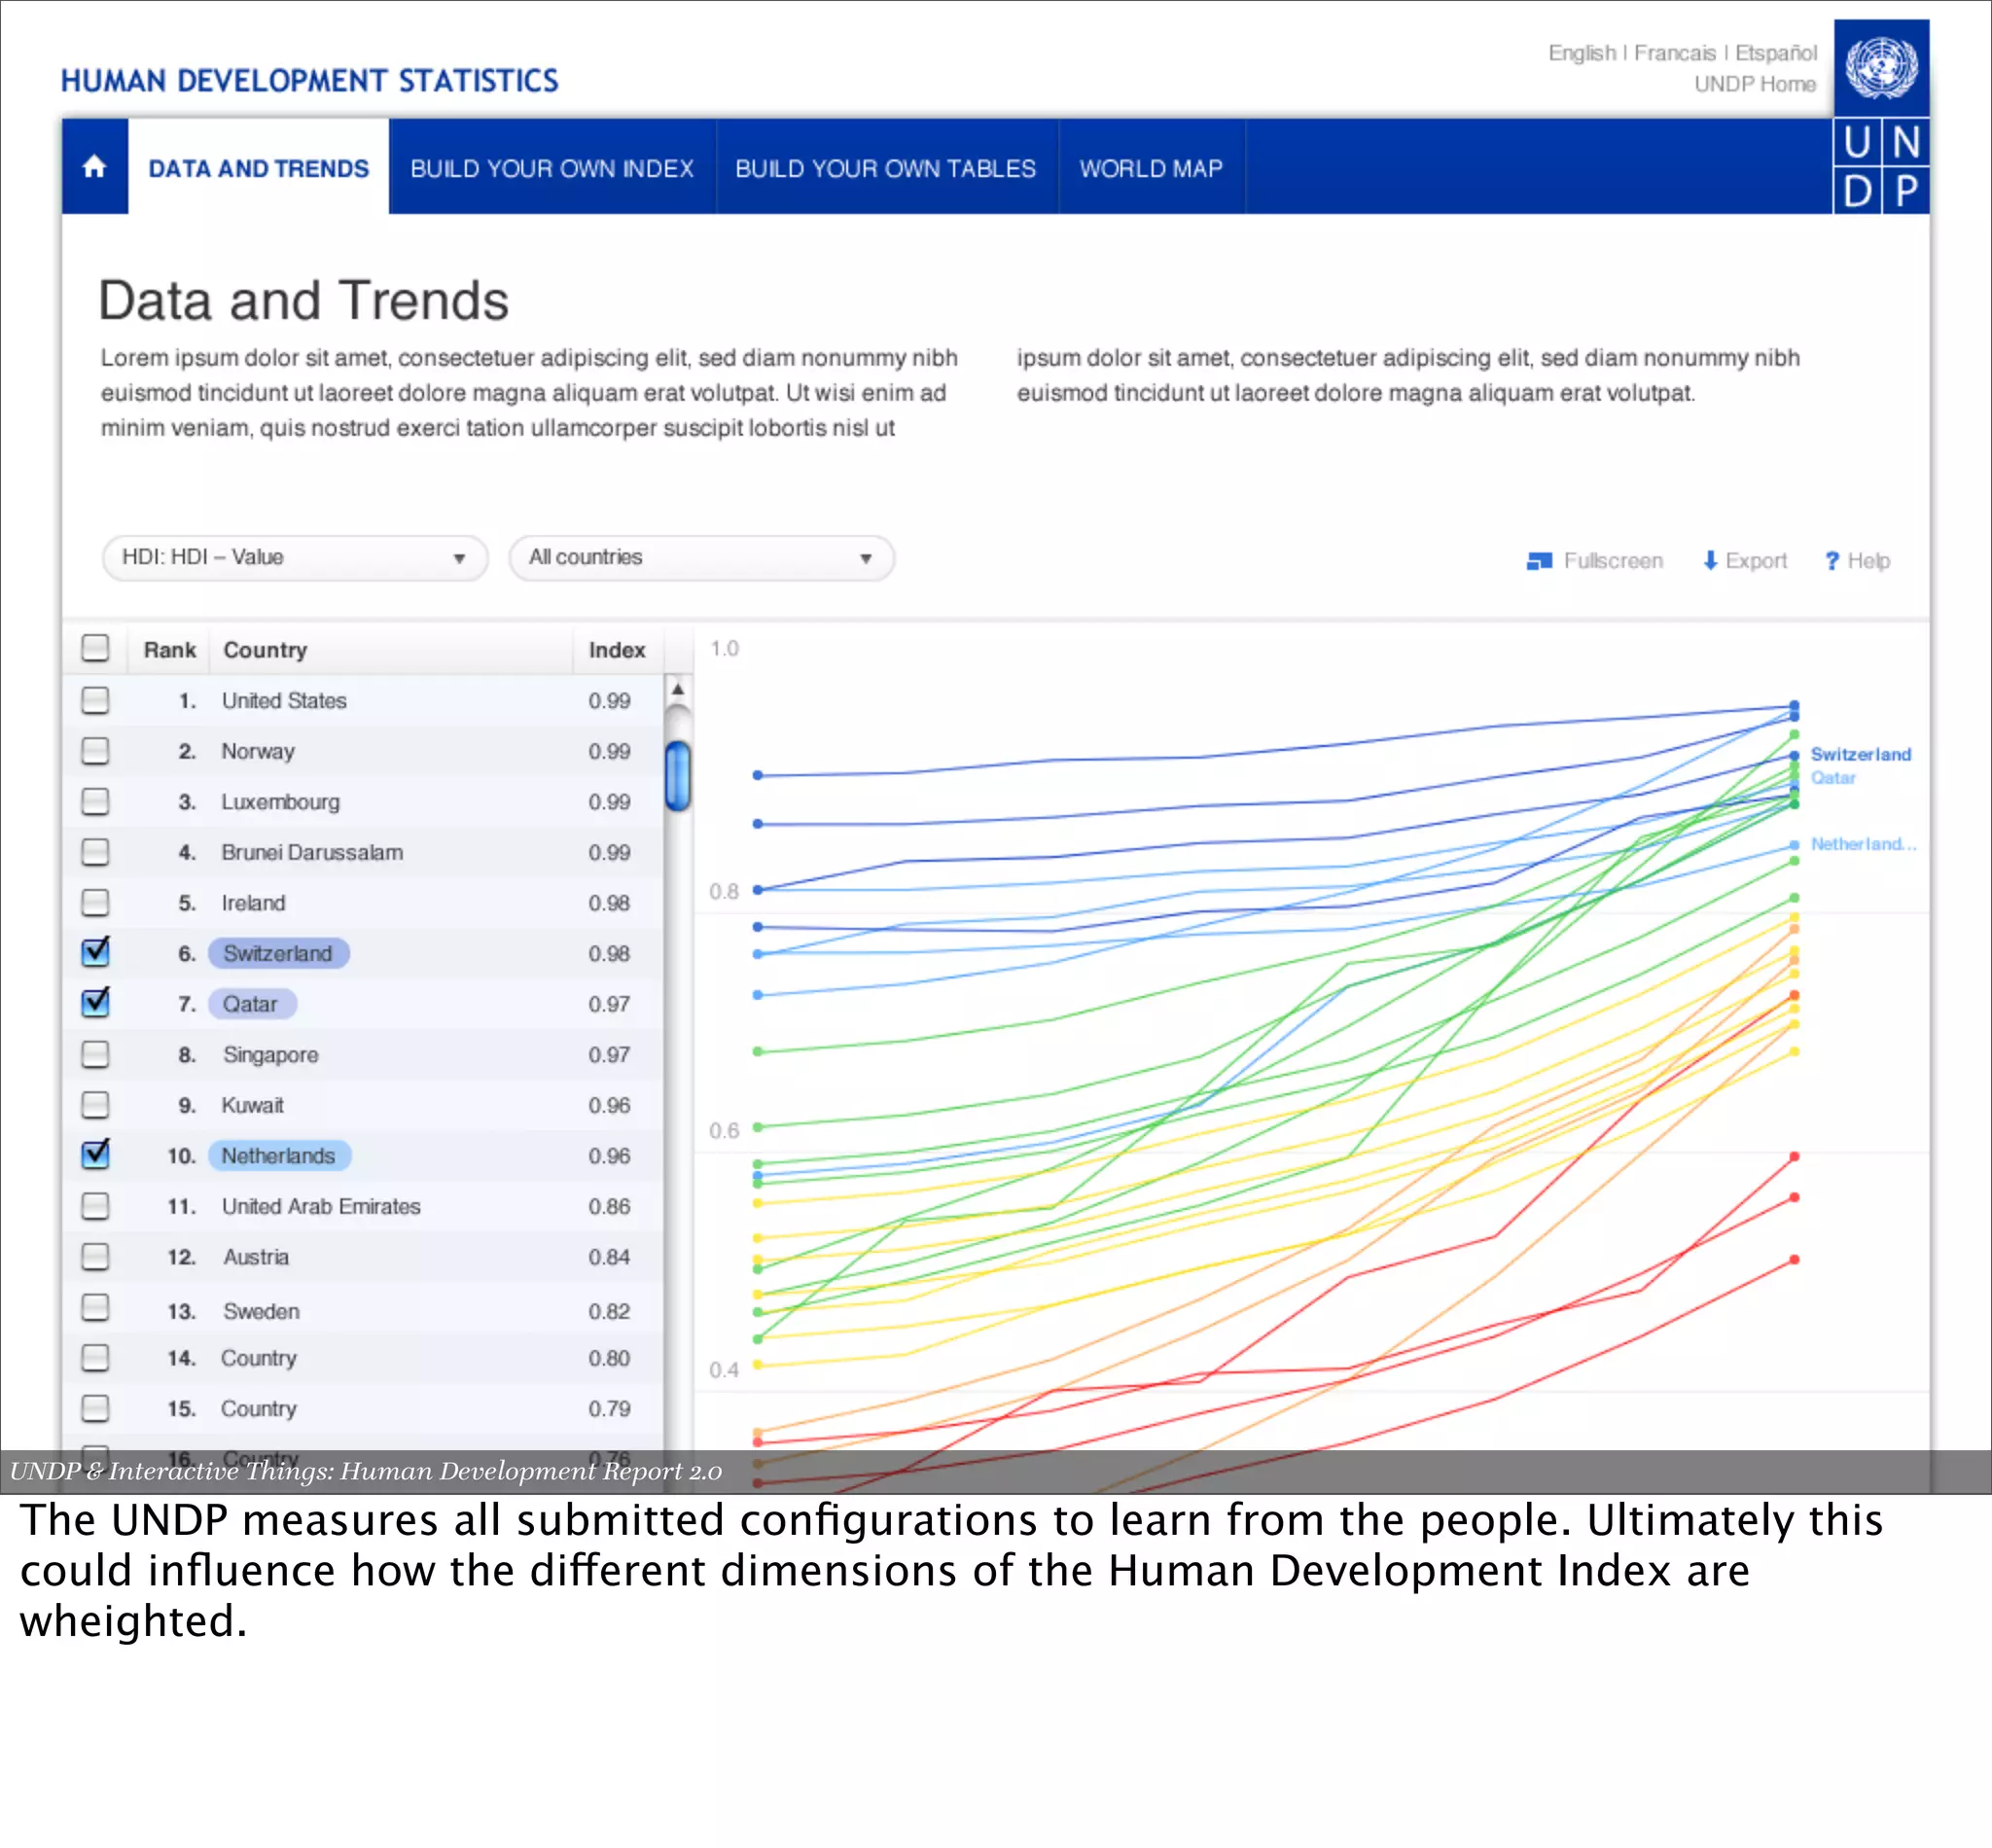Go to the home icon tab

point(95,166)
